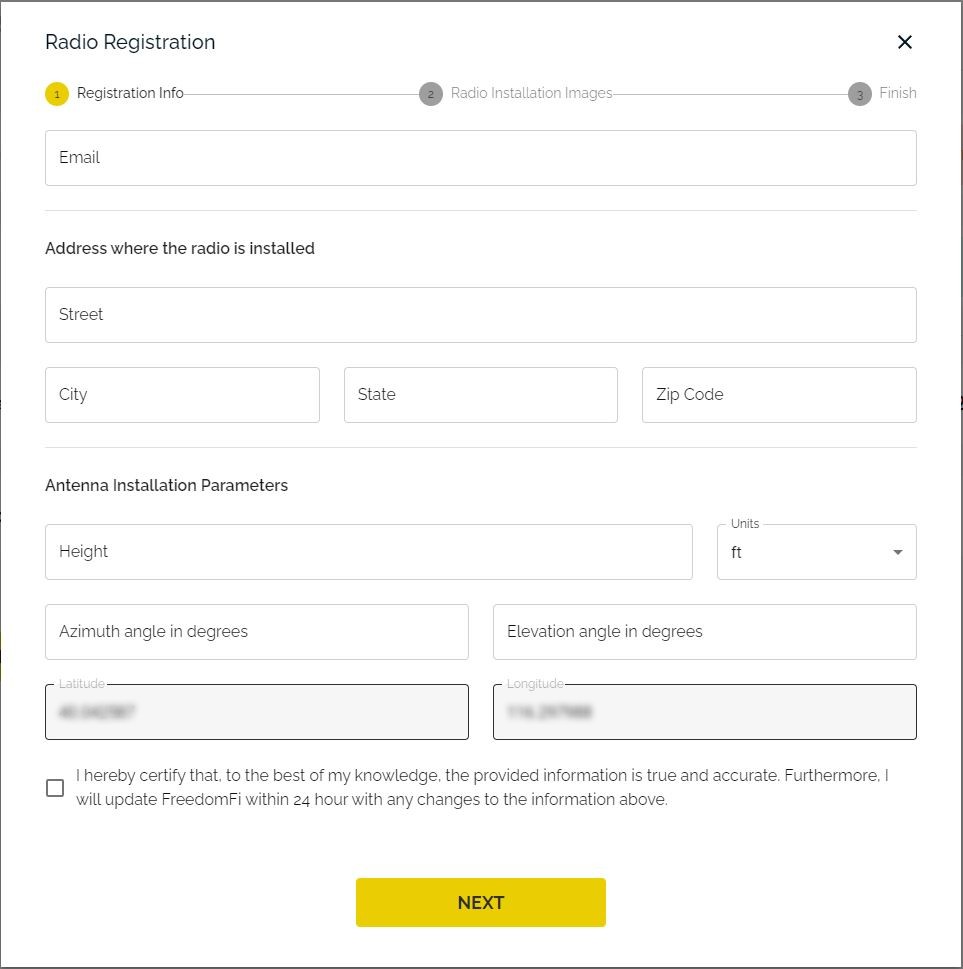Select the Elevation angle in degrees field
Screen dimensions: 963x969
(704, 632)
